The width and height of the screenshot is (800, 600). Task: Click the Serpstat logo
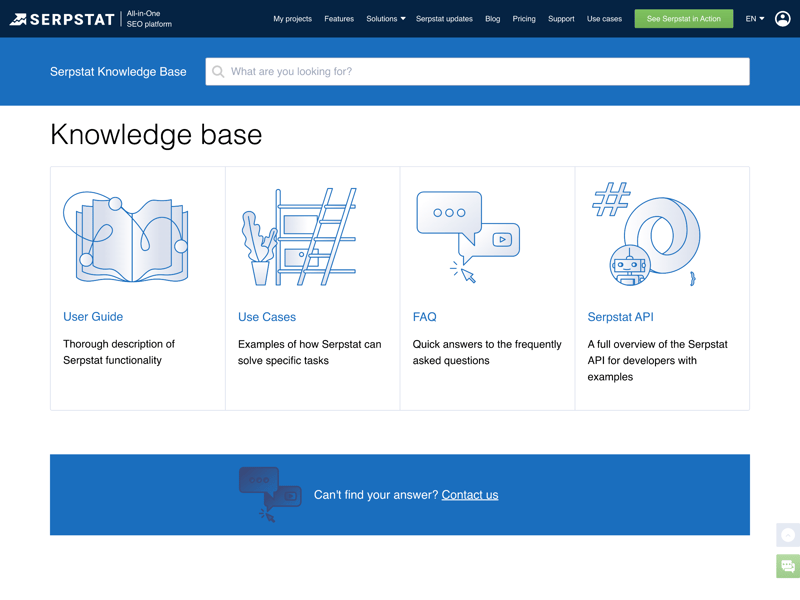click(62, 19)
